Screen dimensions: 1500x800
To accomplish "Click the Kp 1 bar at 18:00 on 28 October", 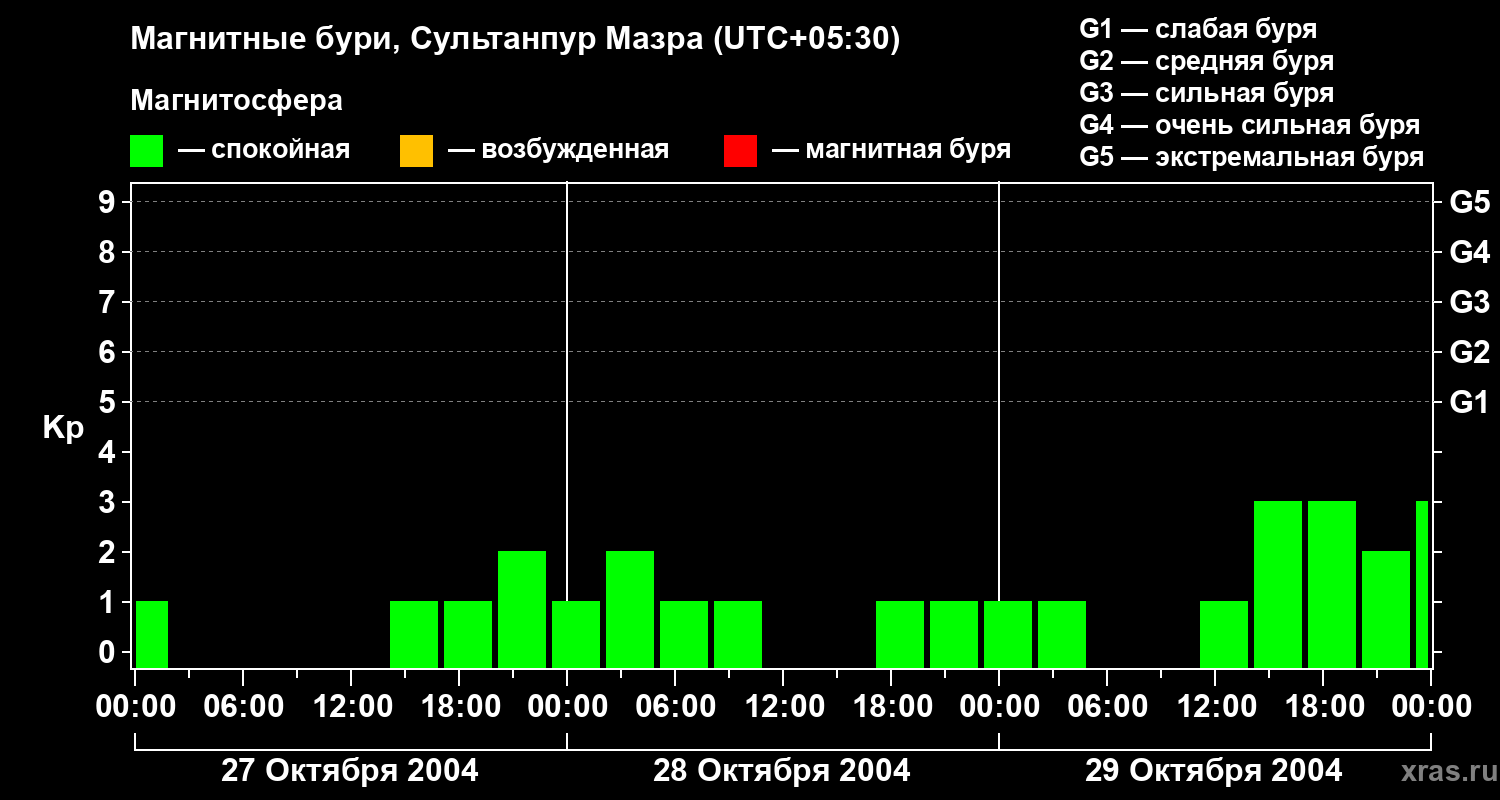I will coord(900,635).
